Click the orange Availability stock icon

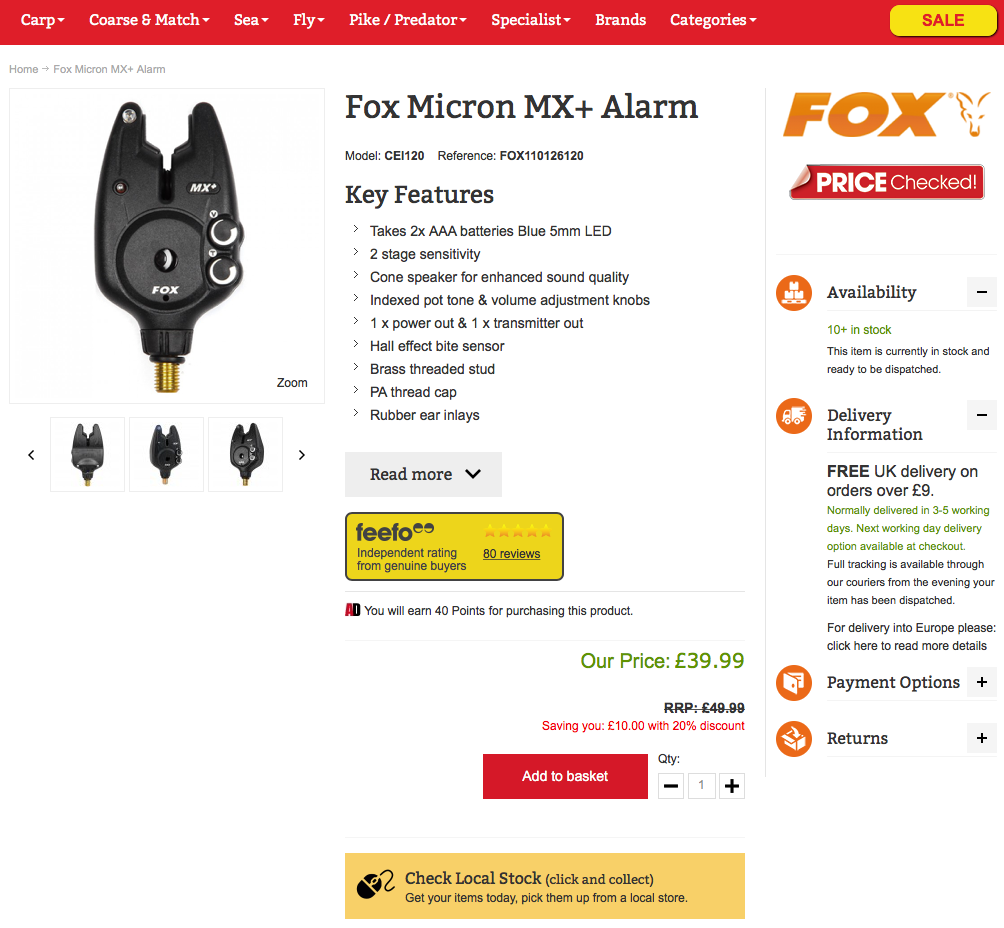(x=793, y=293)
